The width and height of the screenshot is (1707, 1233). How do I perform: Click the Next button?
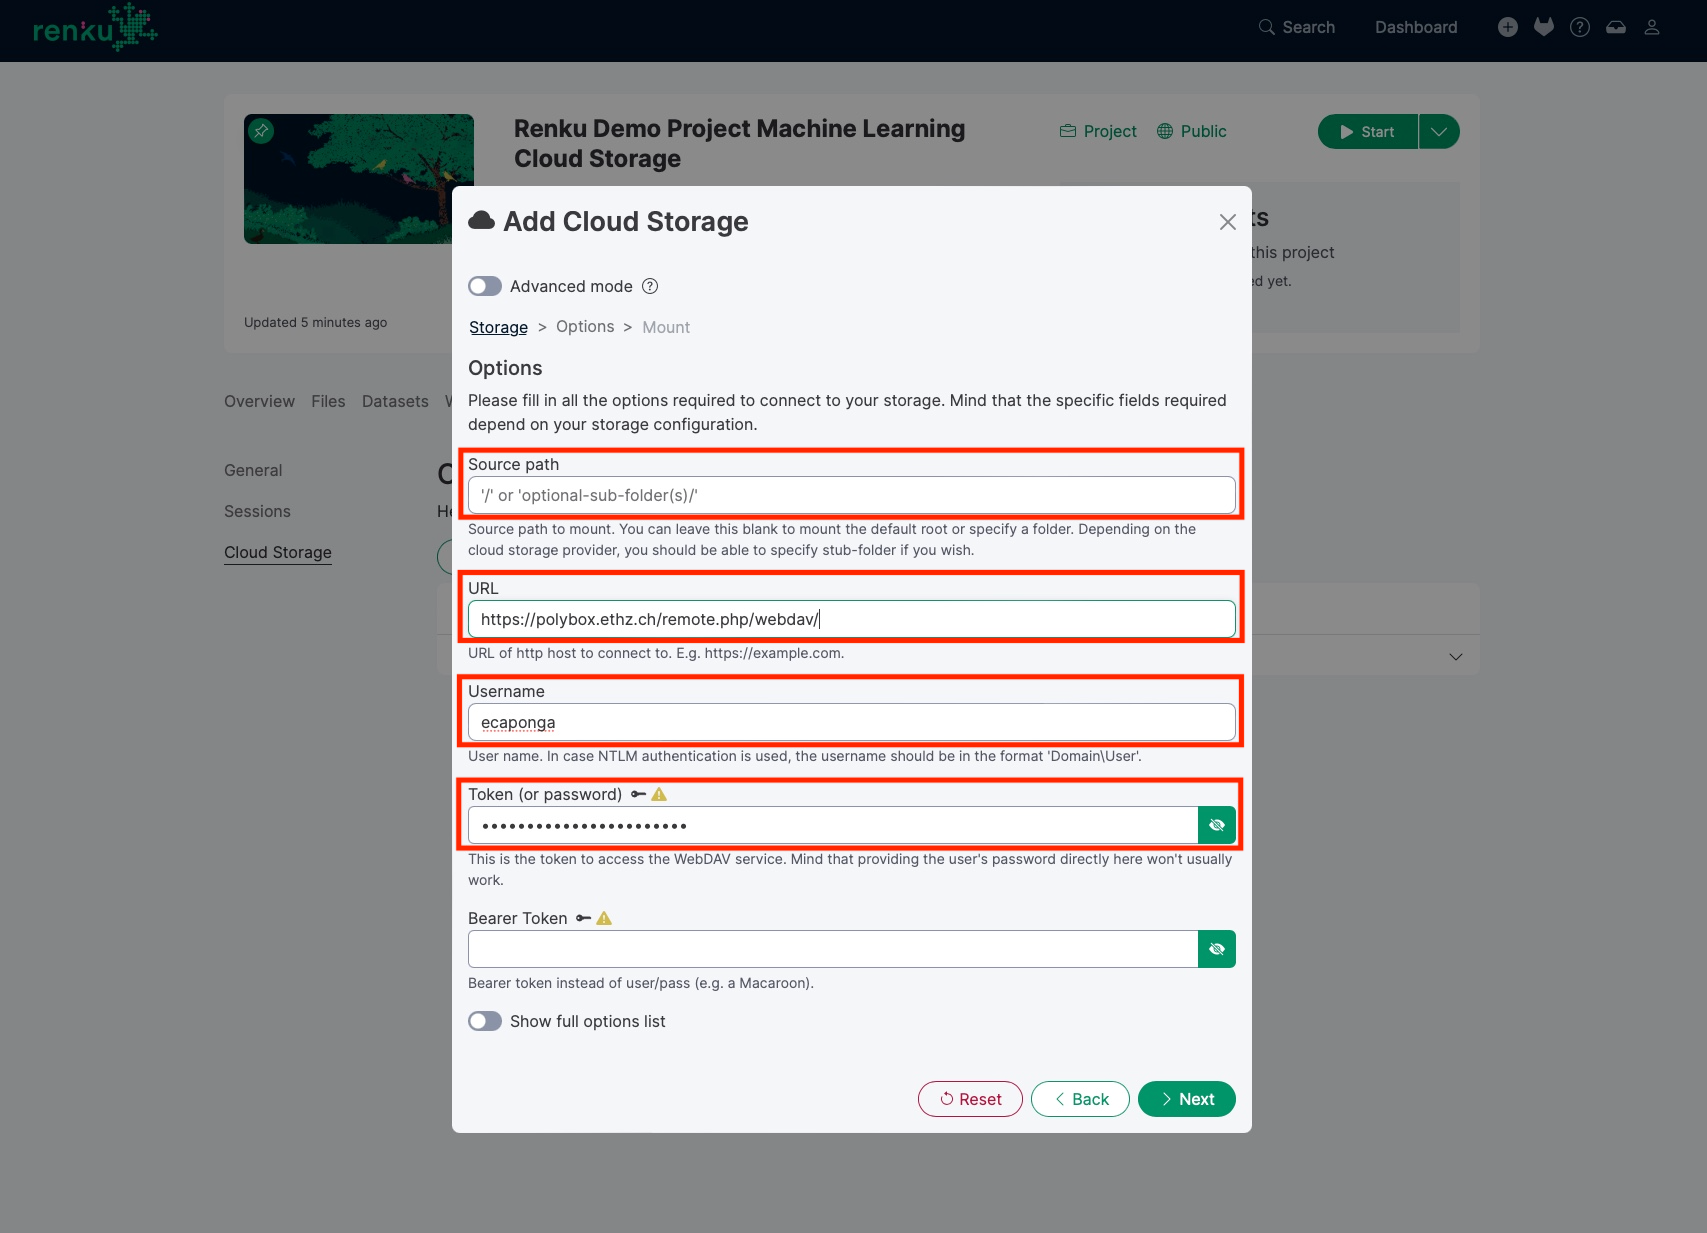click(1187, 1099)
